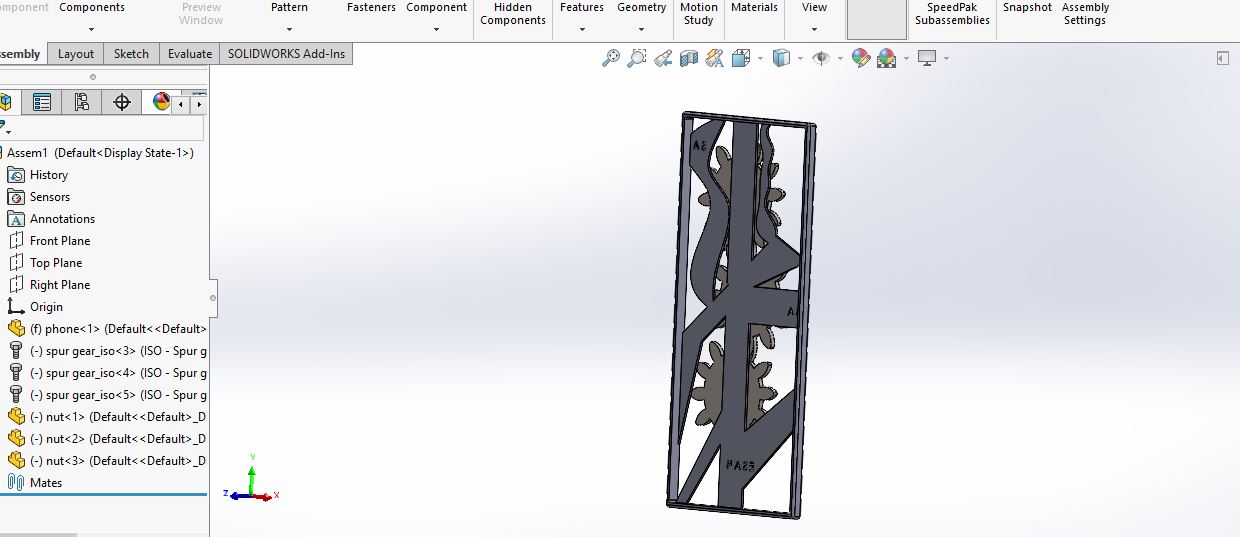The height and width of the screenshot is (537, 1240).
Task: Open the DisplayManager color ball tab
Action: (x=160, y=102)
